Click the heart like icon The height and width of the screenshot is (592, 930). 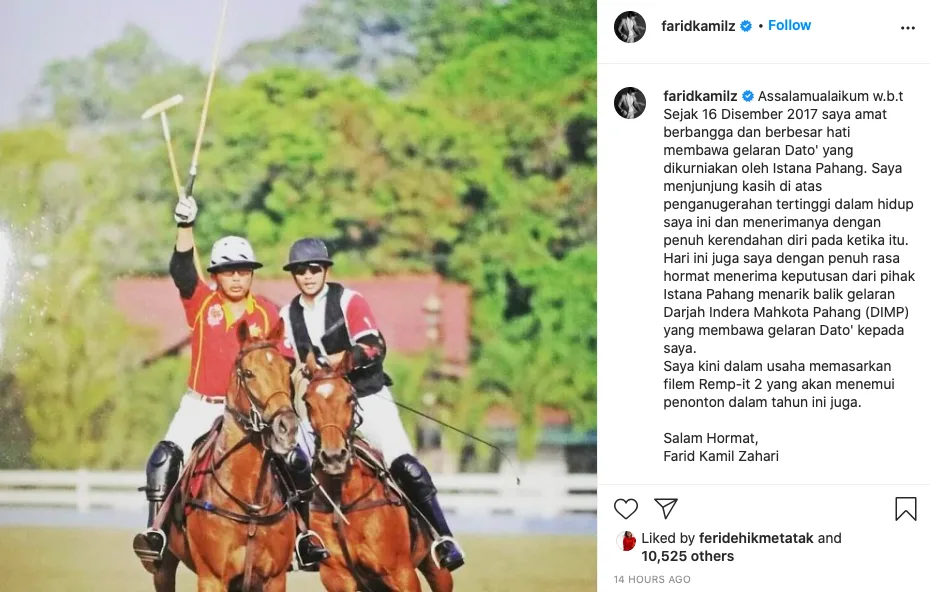[x=626, y=509]
